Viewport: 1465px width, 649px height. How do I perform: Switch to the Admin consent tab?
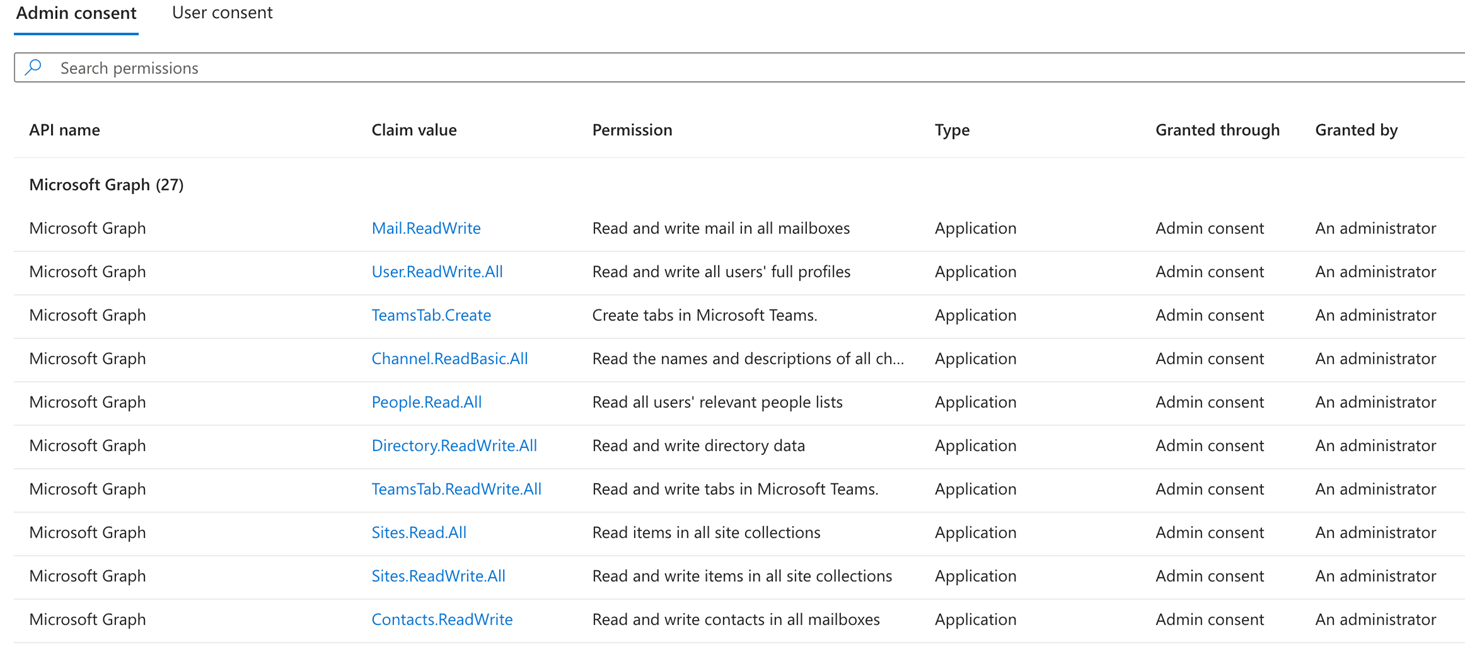[x=76, y=13]
